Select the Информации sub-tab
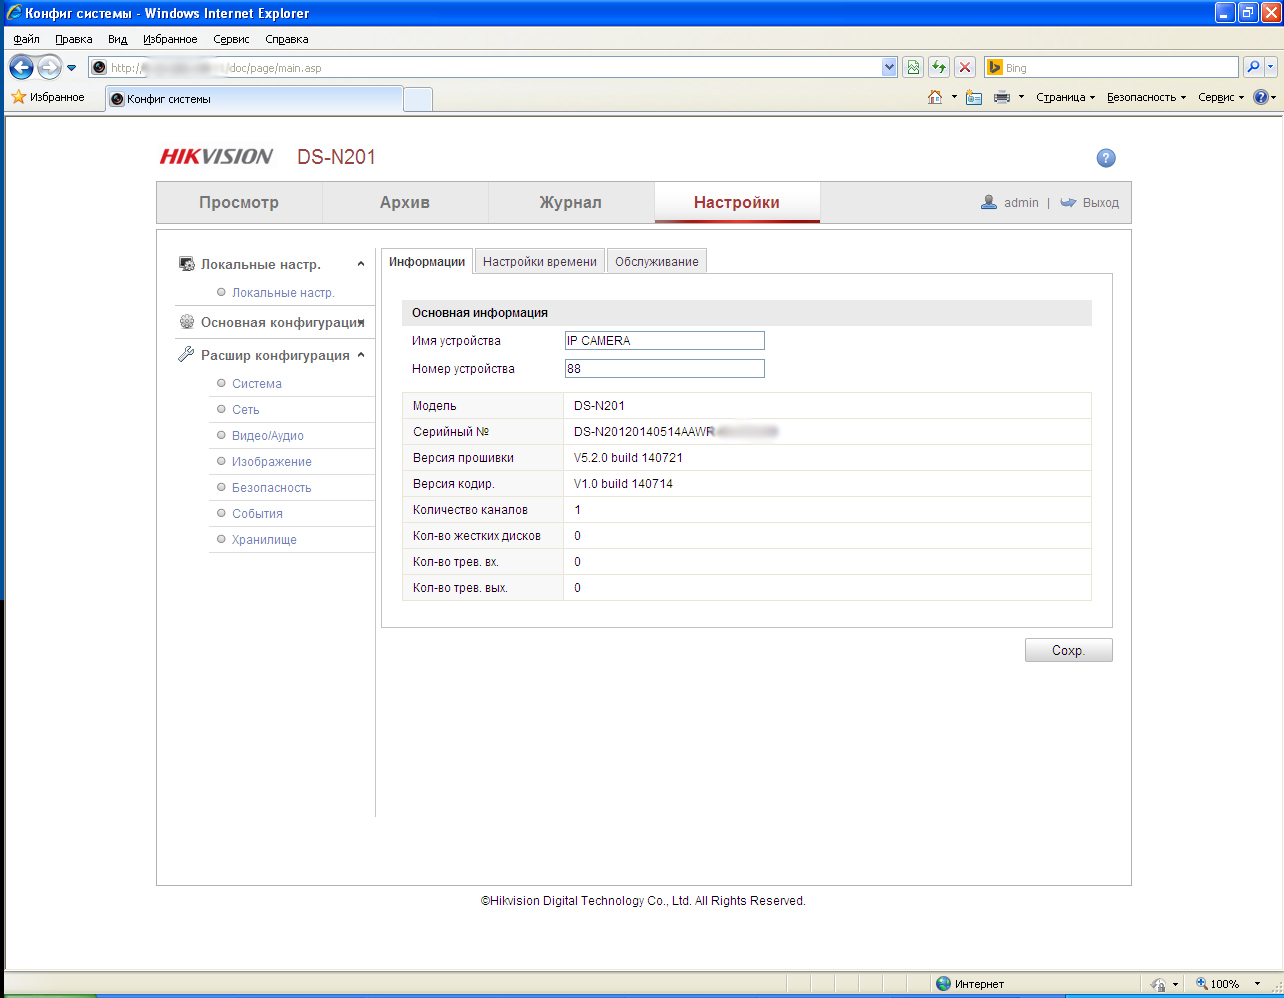Image resolution: width=1284 pixels, height=998 pixels. click(427, 261)
